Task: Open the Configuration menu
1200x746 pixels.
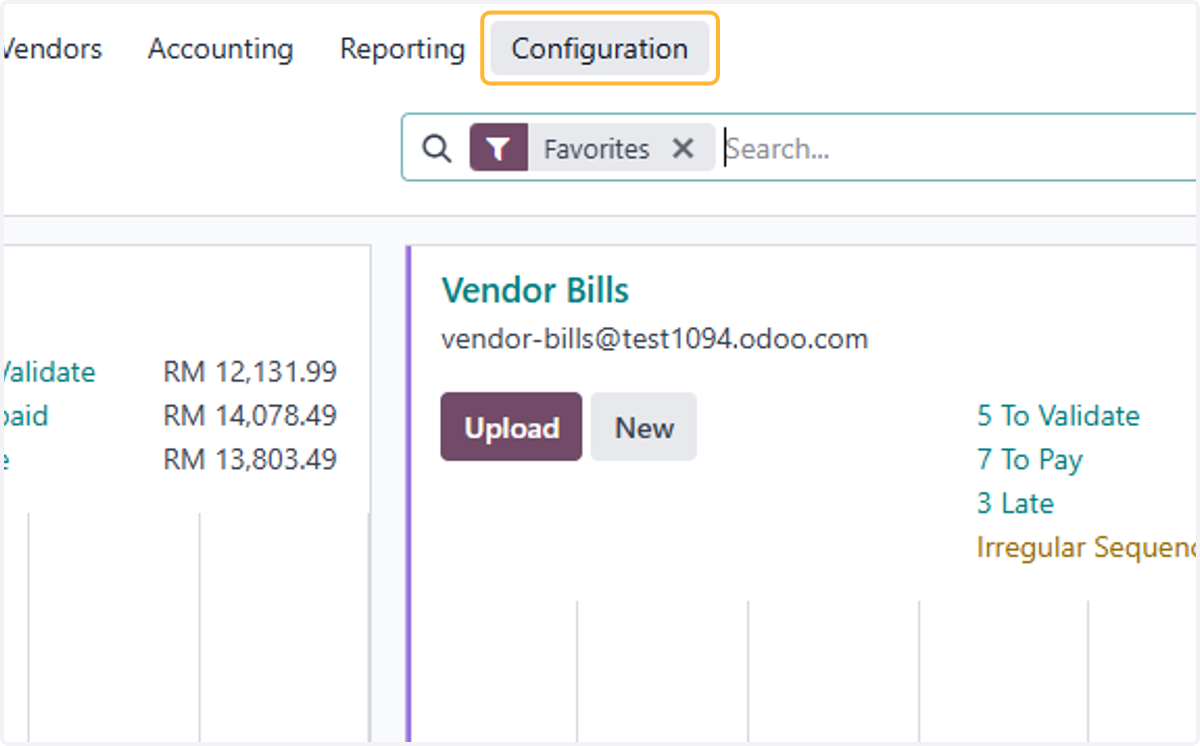Action: pyautogui.click(x=600, y=48)
